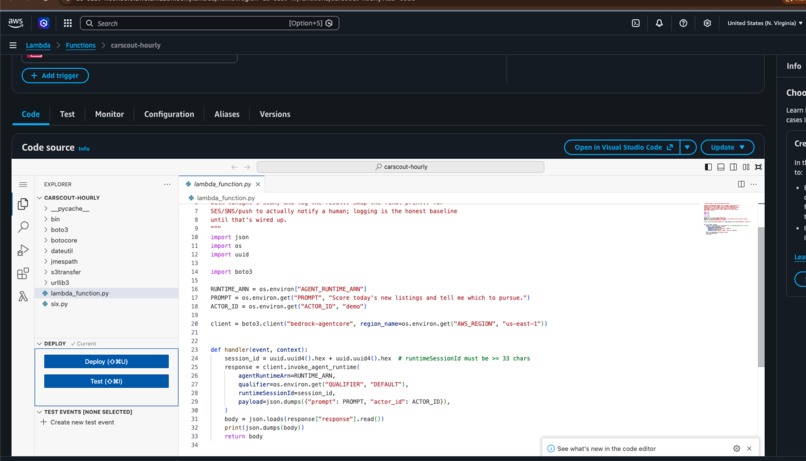Viewport: 806px width, 461px height.
Task: Open CloudShell from the top bar
Action: (636, 23)
